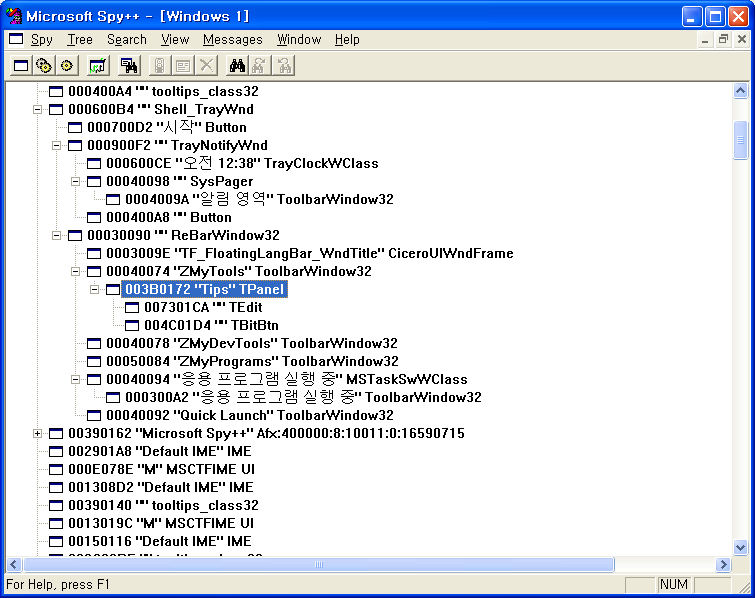The height and width of the screenshot is (598, 755).
Task: Click the binoculars Find icon in toolbar
Action: [x=238, y=66]
